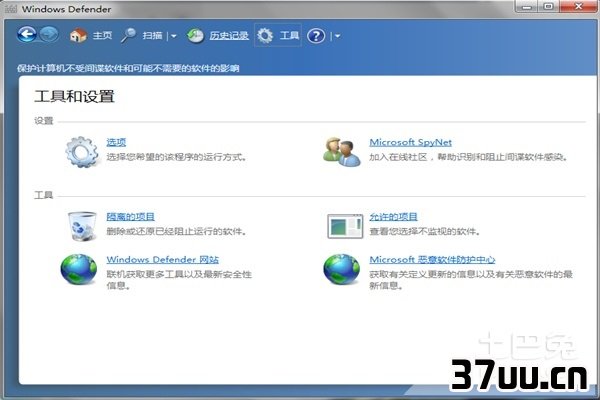Open the 允许的项目 link
The image size is (600, 400).
point(393,217)
